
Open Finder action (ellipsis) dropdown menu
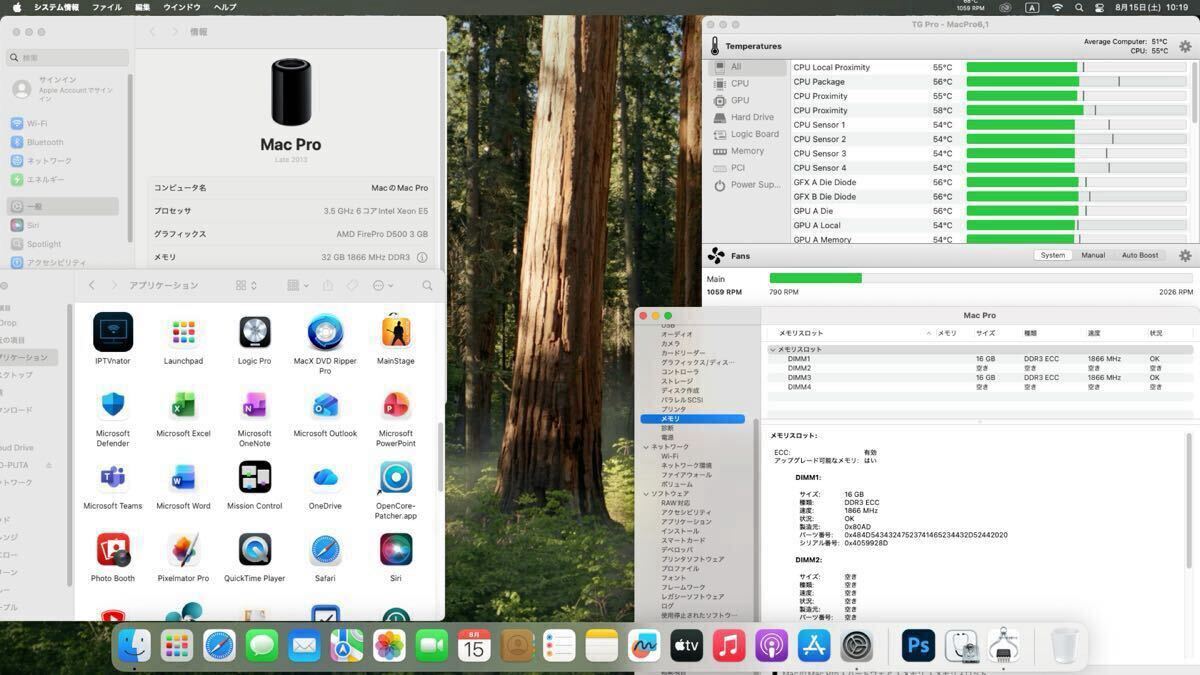click(x=383, y=285)
